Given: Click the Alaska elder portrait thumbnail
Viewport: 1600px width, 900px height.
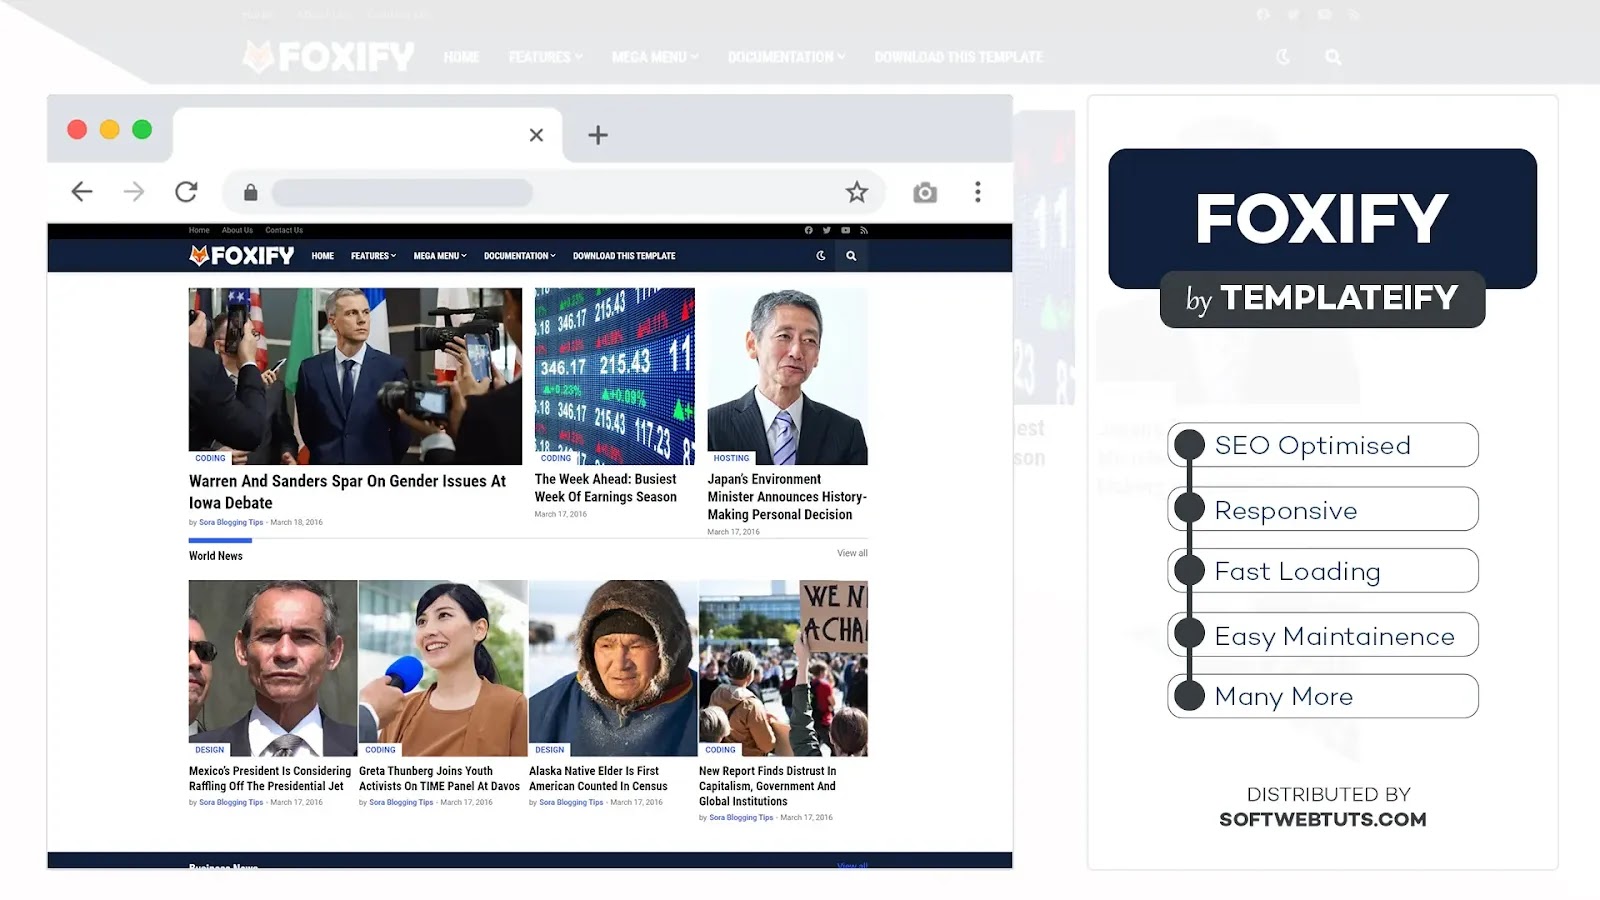Looking at the screenshot, I should tap(613, 668).
